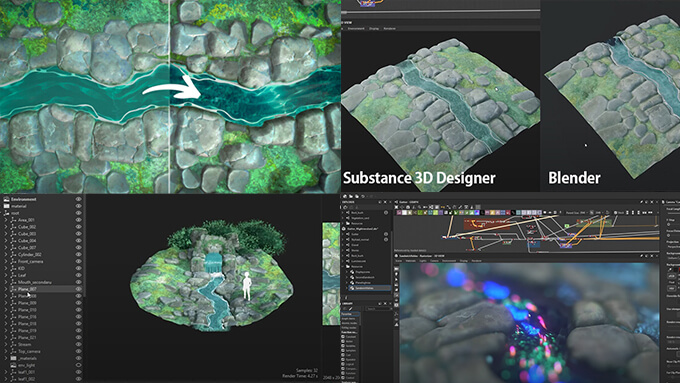
Task: Expand Plane_010 tree arrow
Action: click(x=6, y=310)
